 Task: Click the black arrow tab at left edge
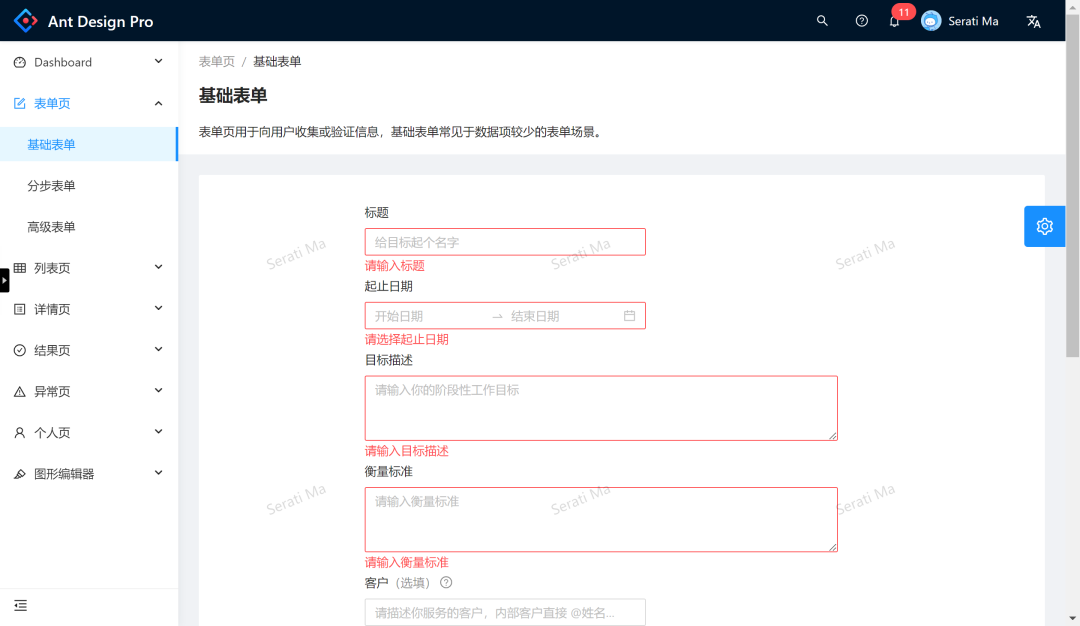(4, 280)
